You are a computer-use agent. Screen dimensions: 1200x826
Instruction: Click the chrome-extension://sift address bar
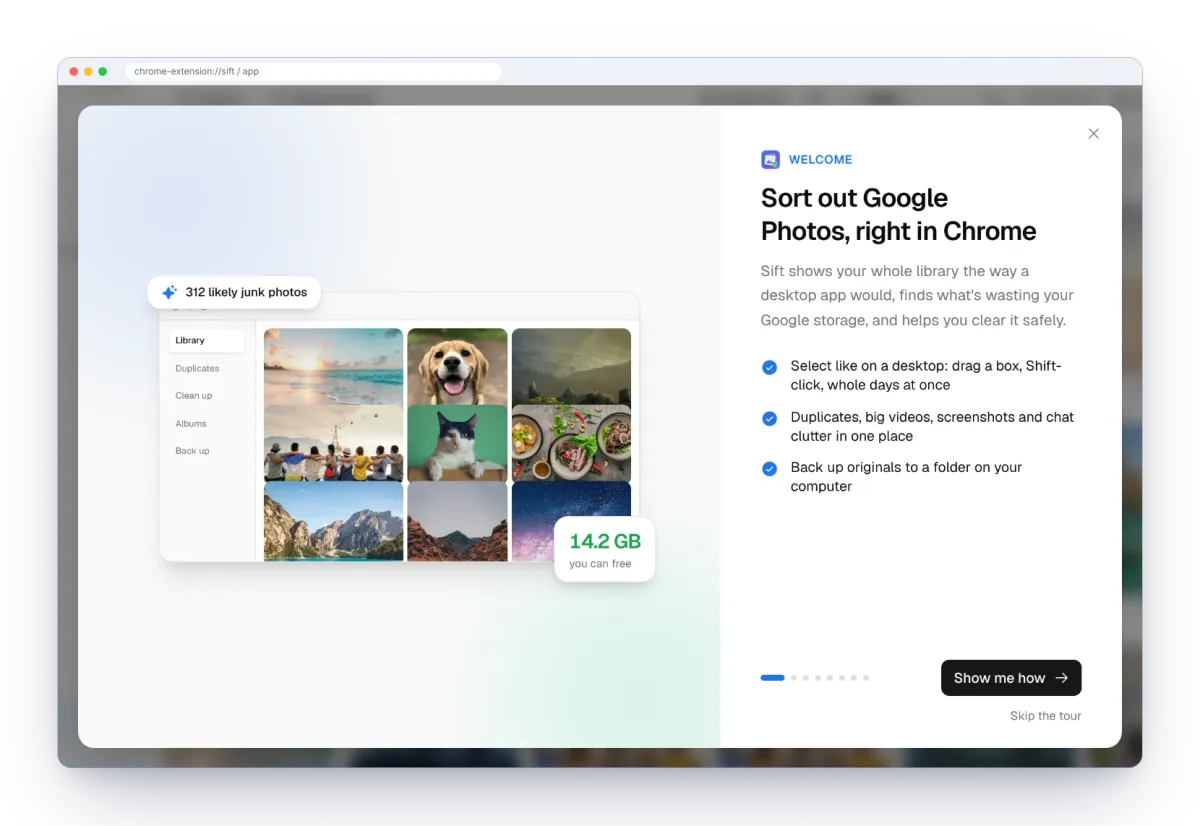tap(313, 71)
